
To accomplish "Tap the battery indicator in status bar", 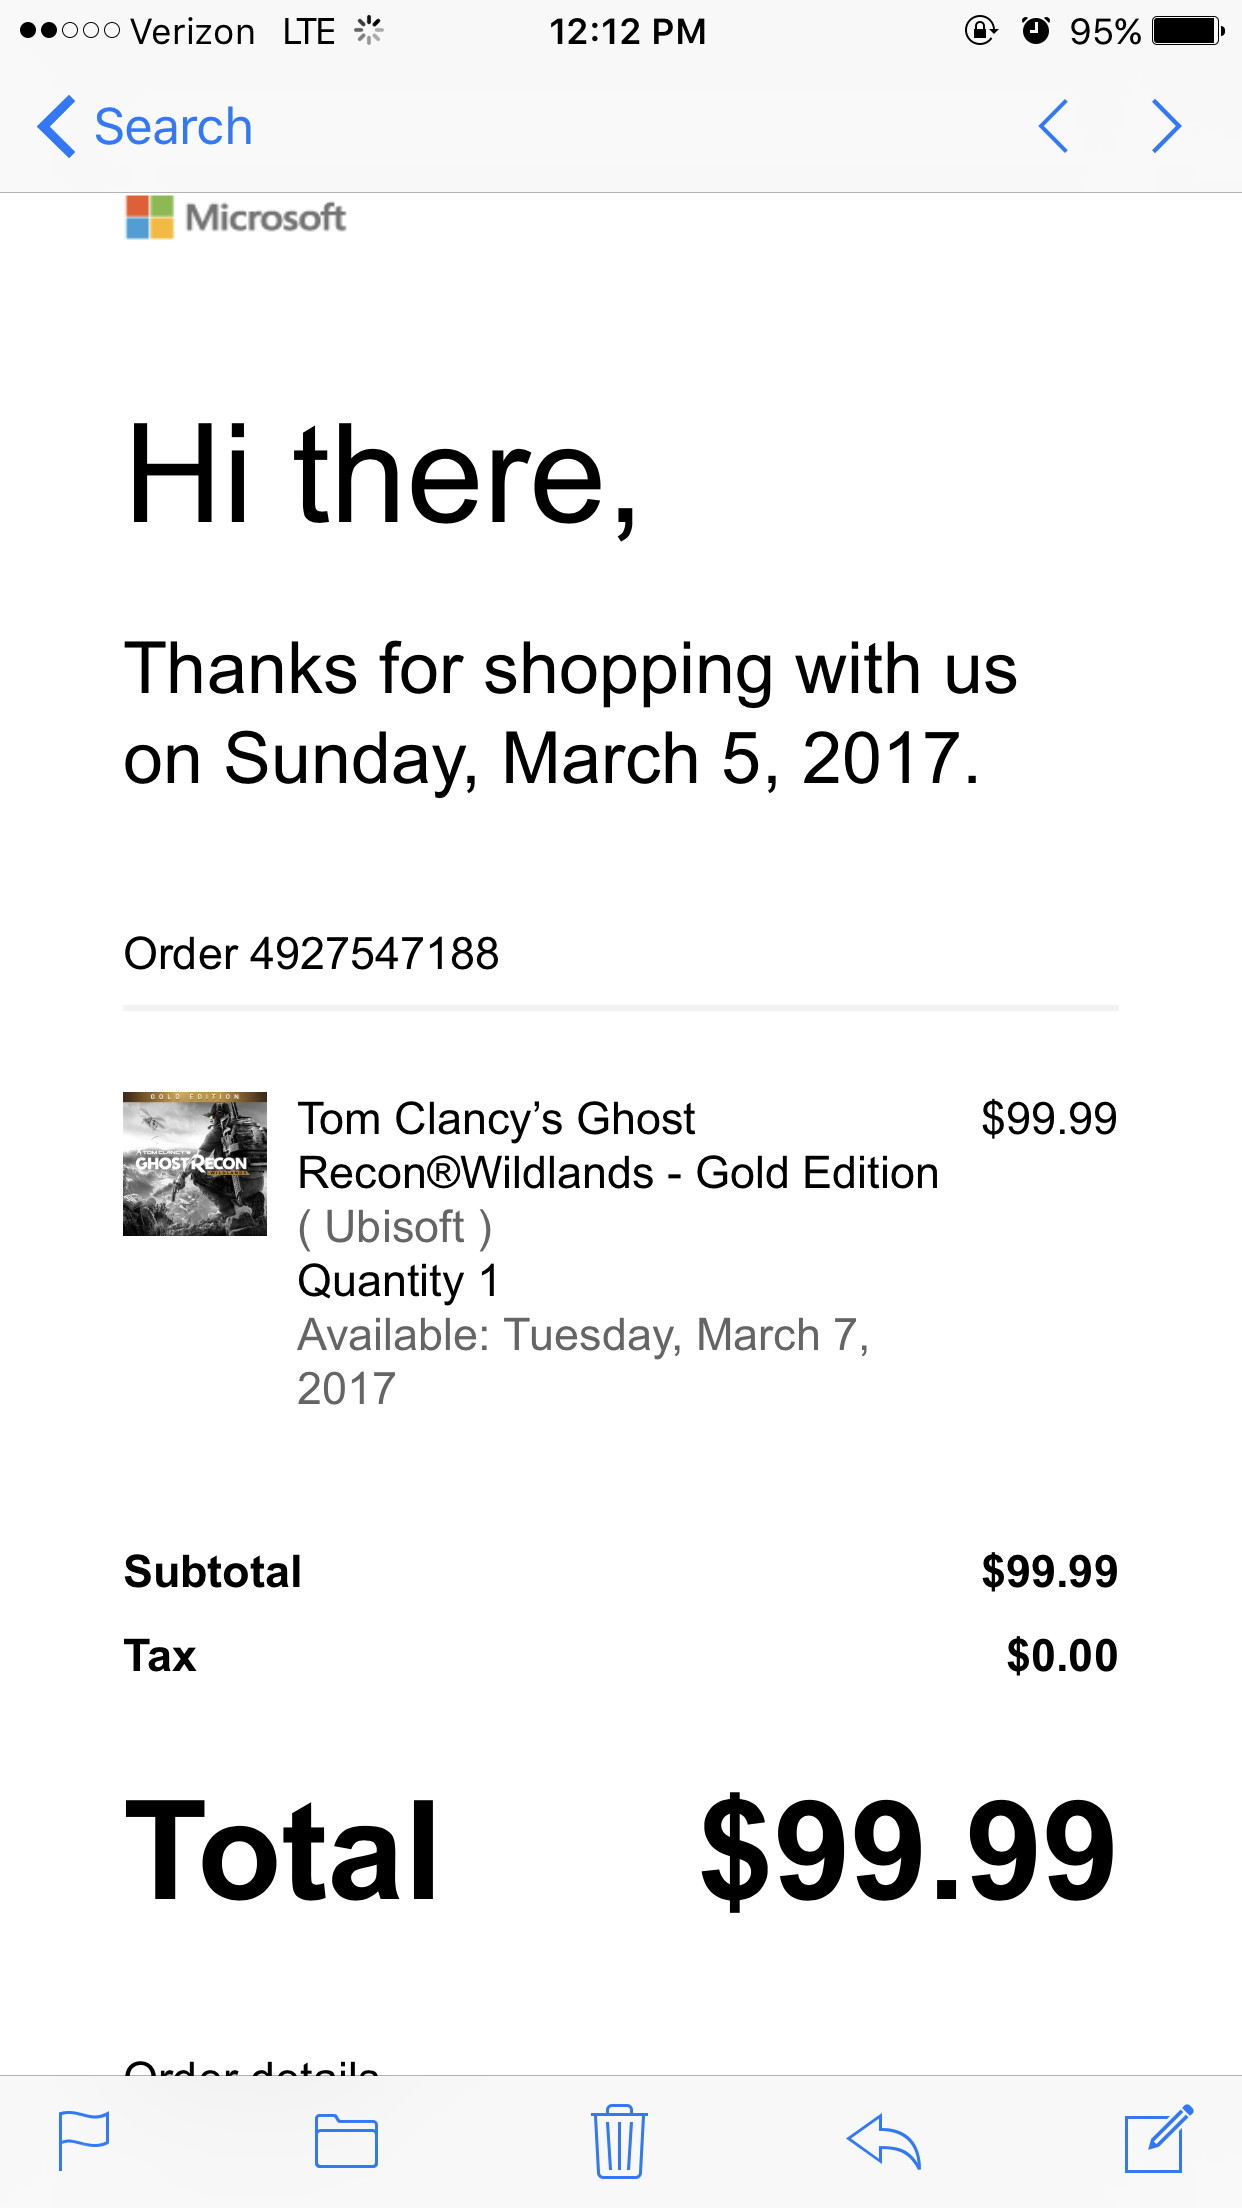I will (x=1187, y=31).
